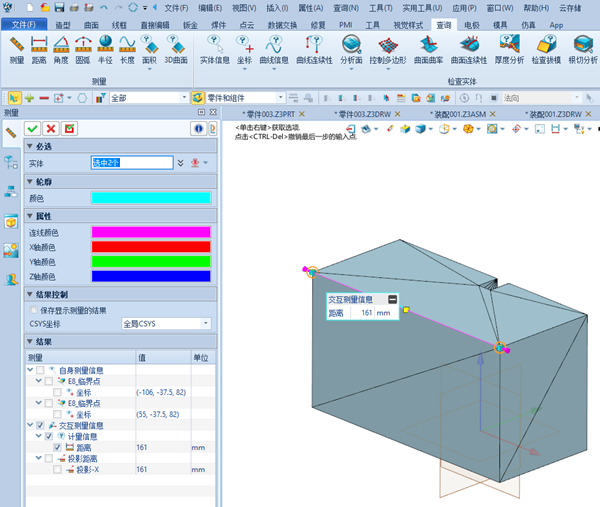This screenshot has width=600, height=507.
Task: Open the 编辑(E) menu
Action: point(210,8)
